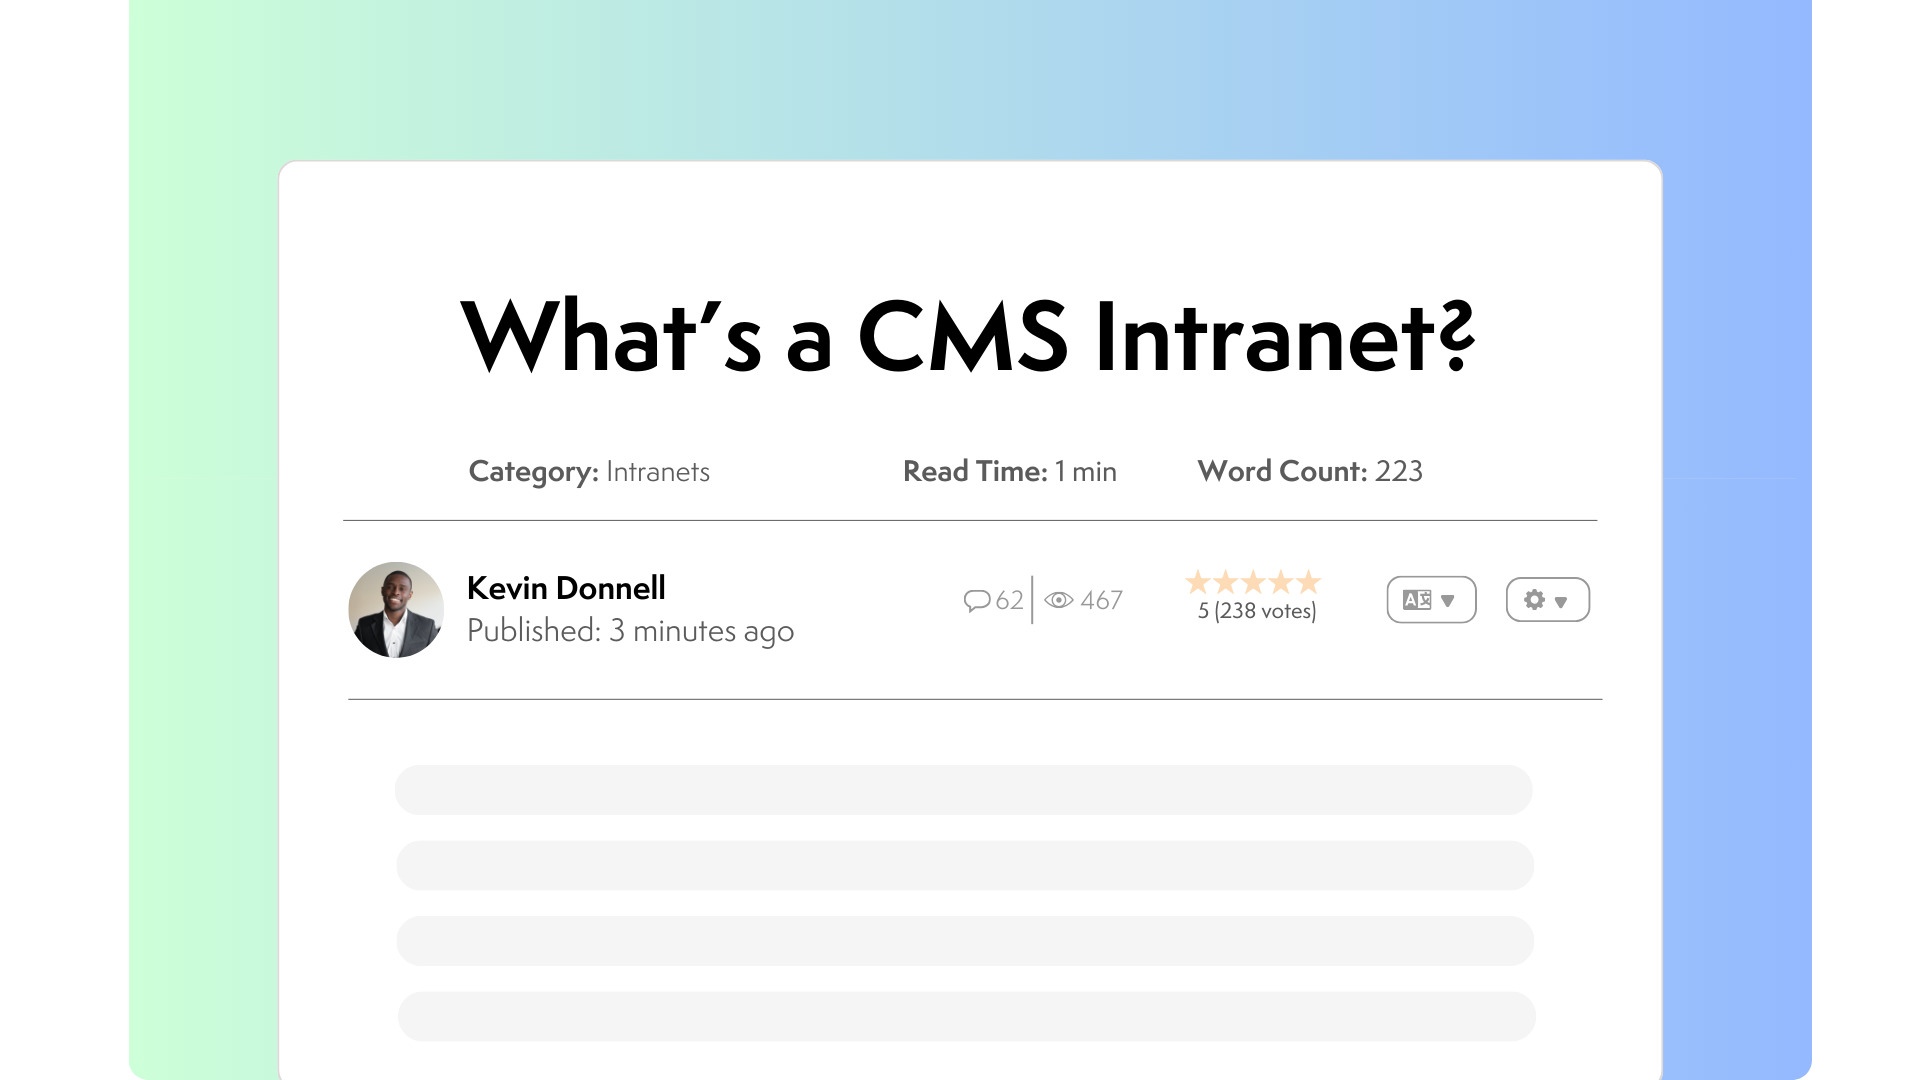Viewport: 1920px width, 1080px height.
Task: Click the comment count 62
Action: pos(1009,600)
